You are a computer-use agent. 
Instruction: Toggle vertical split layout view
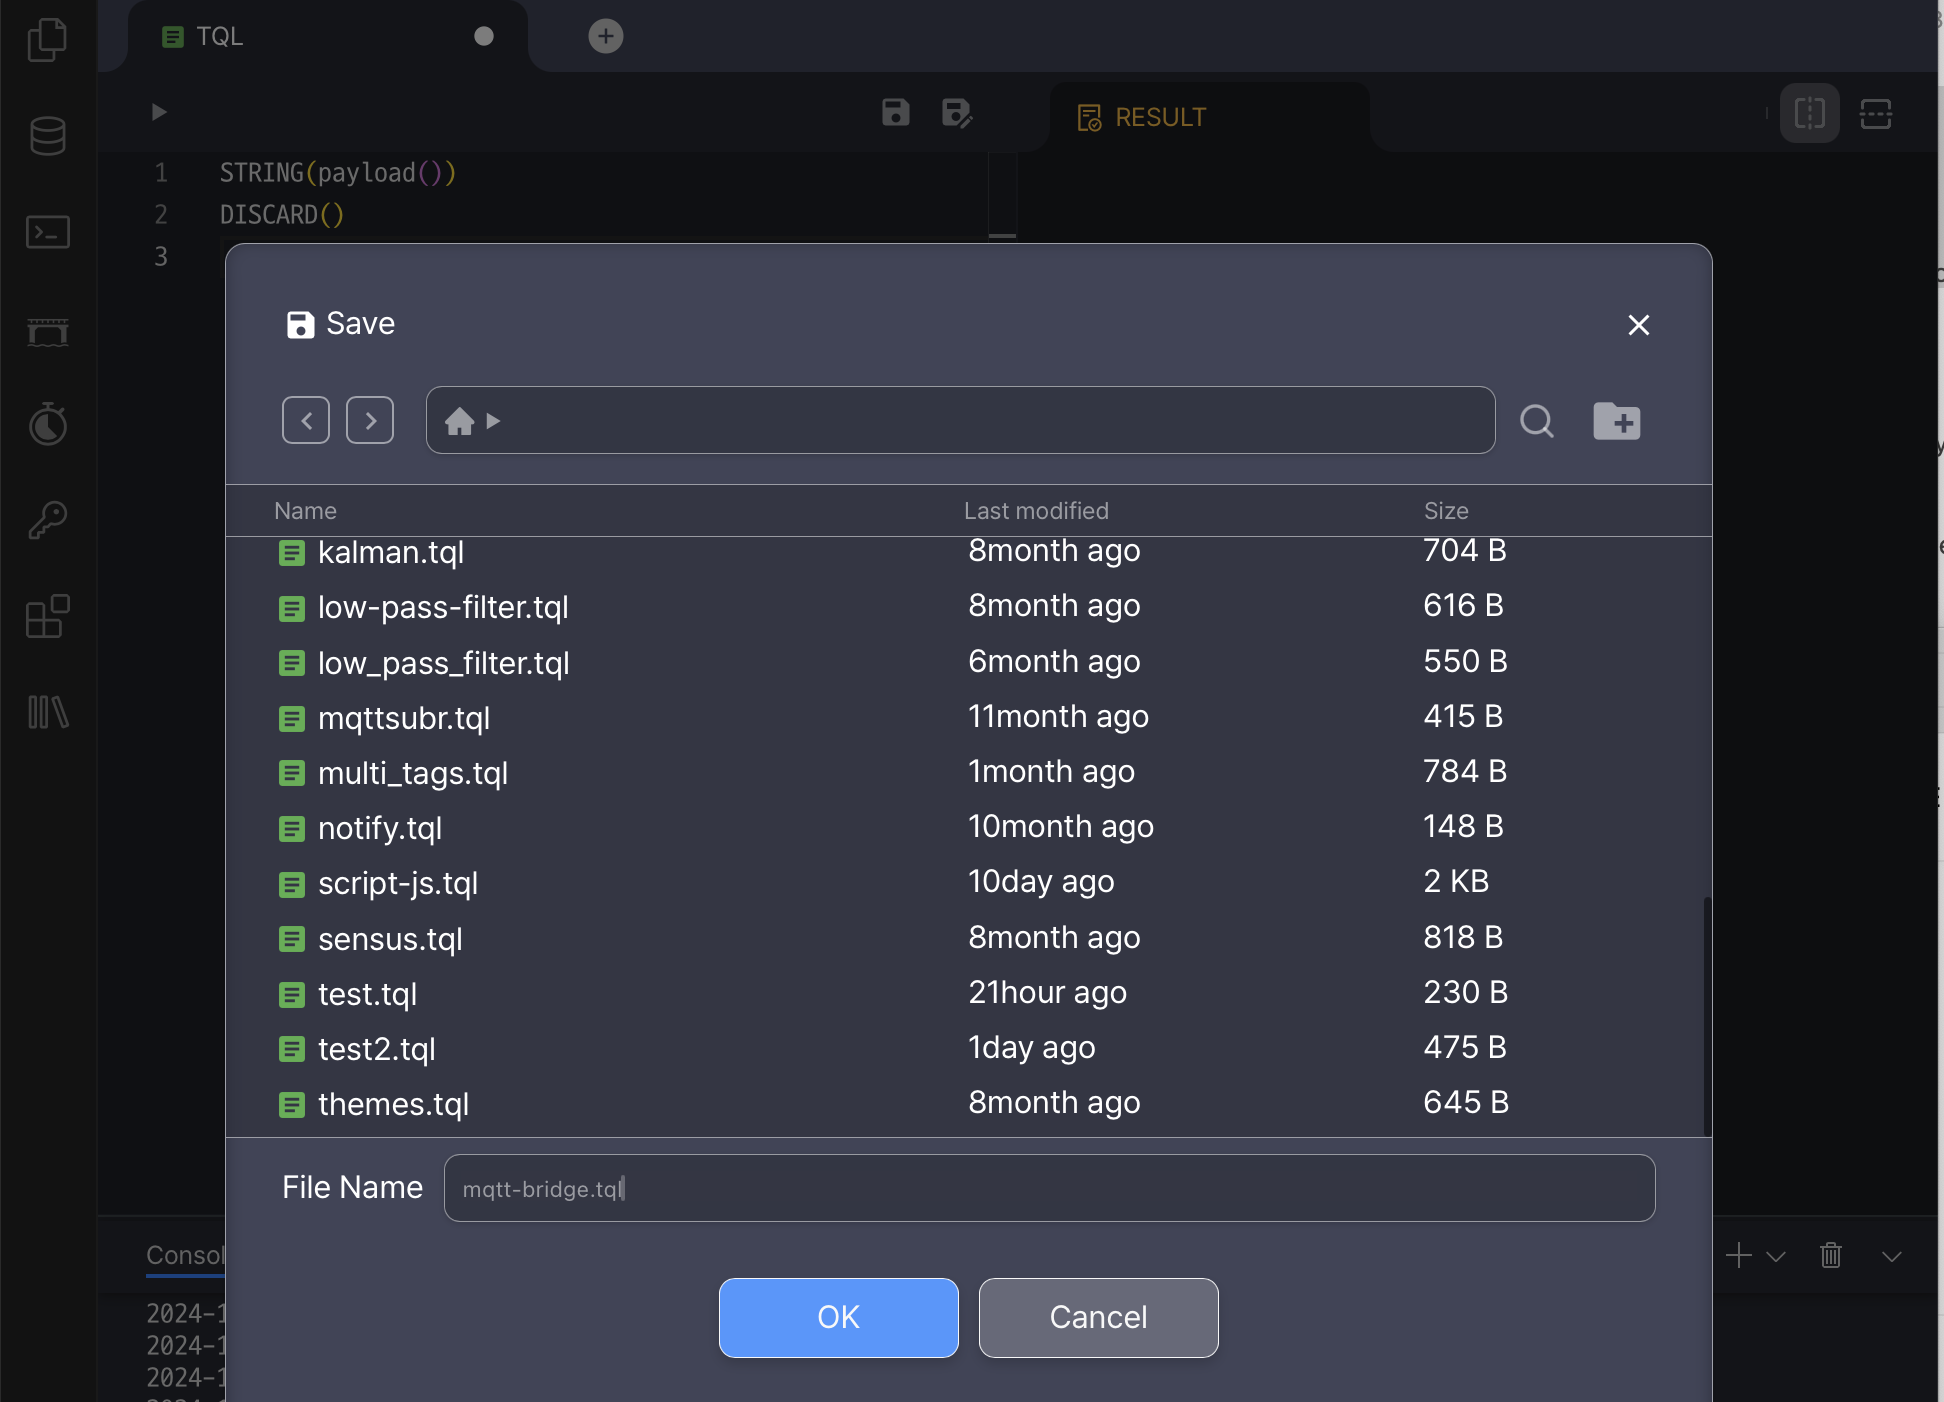[x=1809, y=113]
